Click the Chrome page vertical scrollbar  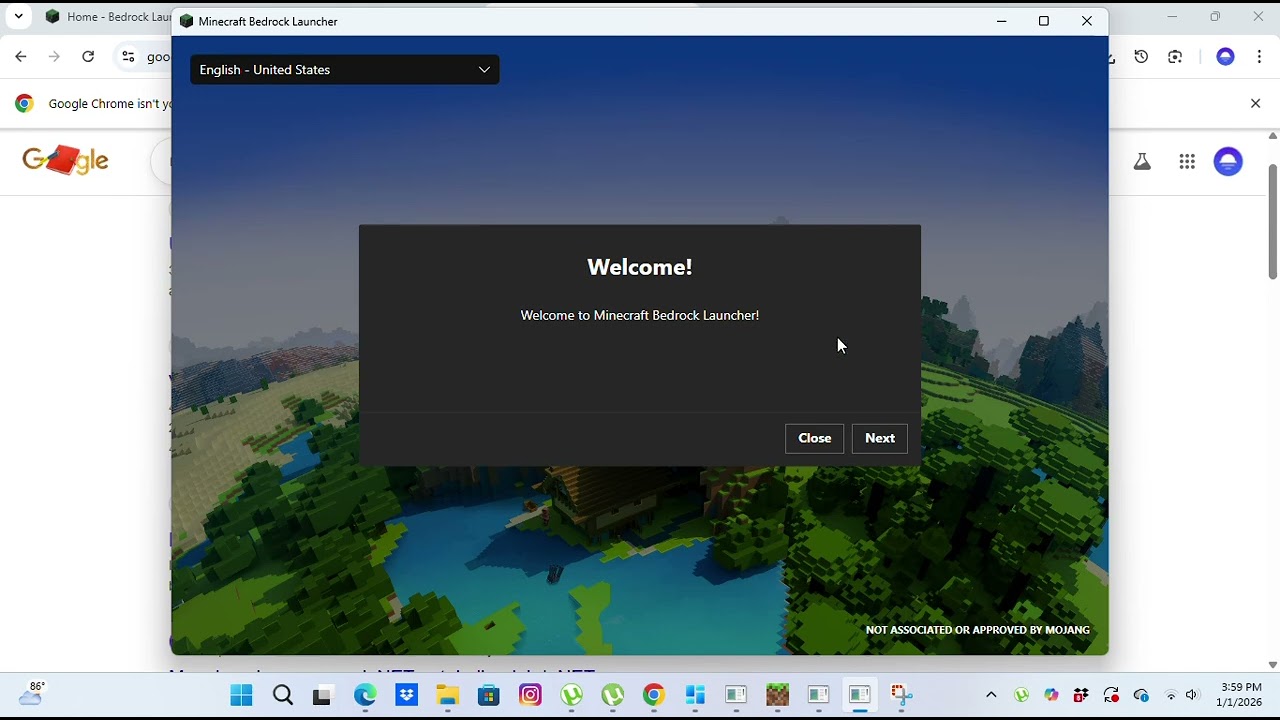pyautogui.click(x=1272, y=222)
